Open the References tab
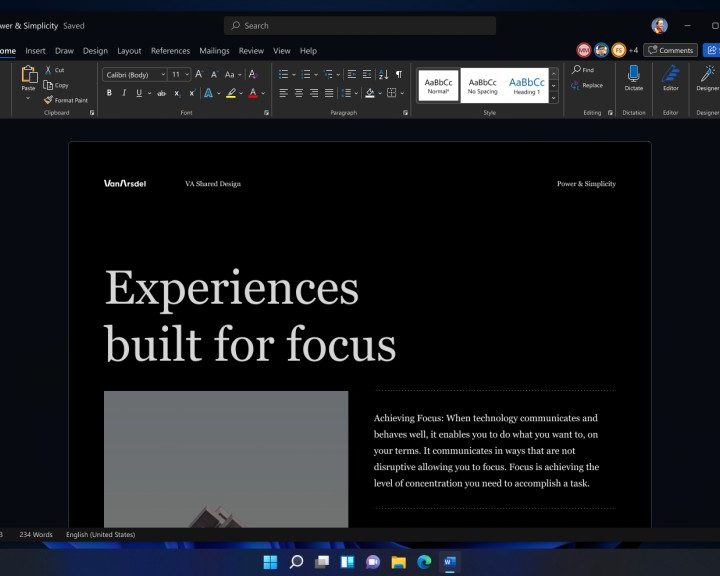Screen dimensions: 720x576 tap(170, 51)
